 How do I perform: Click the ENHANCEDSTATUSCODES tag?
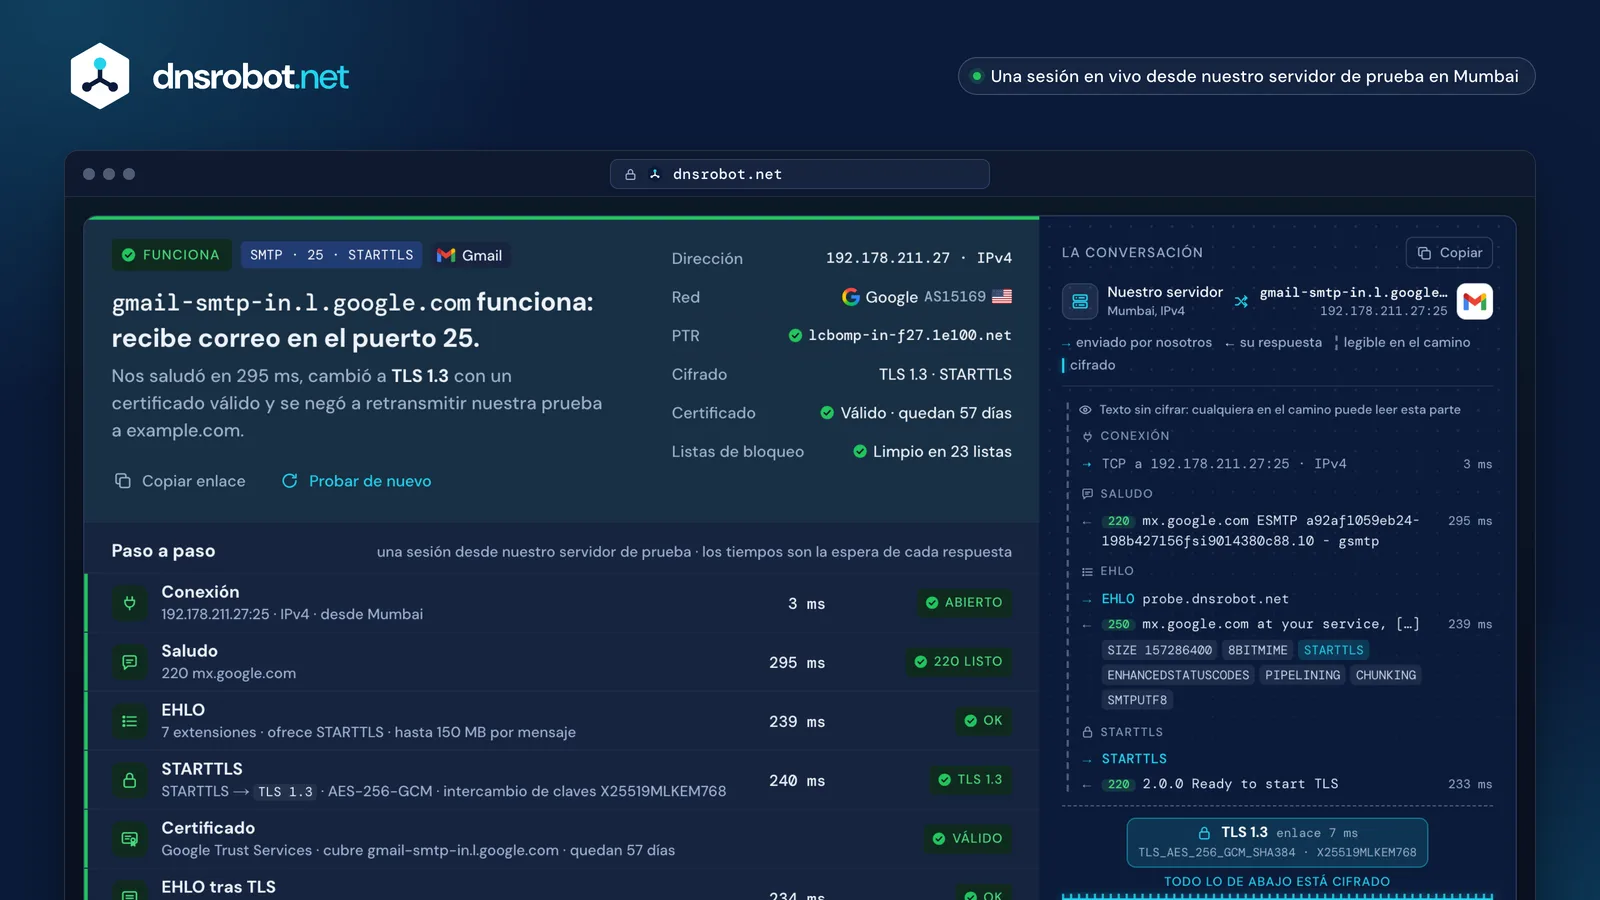point(1178,675)
